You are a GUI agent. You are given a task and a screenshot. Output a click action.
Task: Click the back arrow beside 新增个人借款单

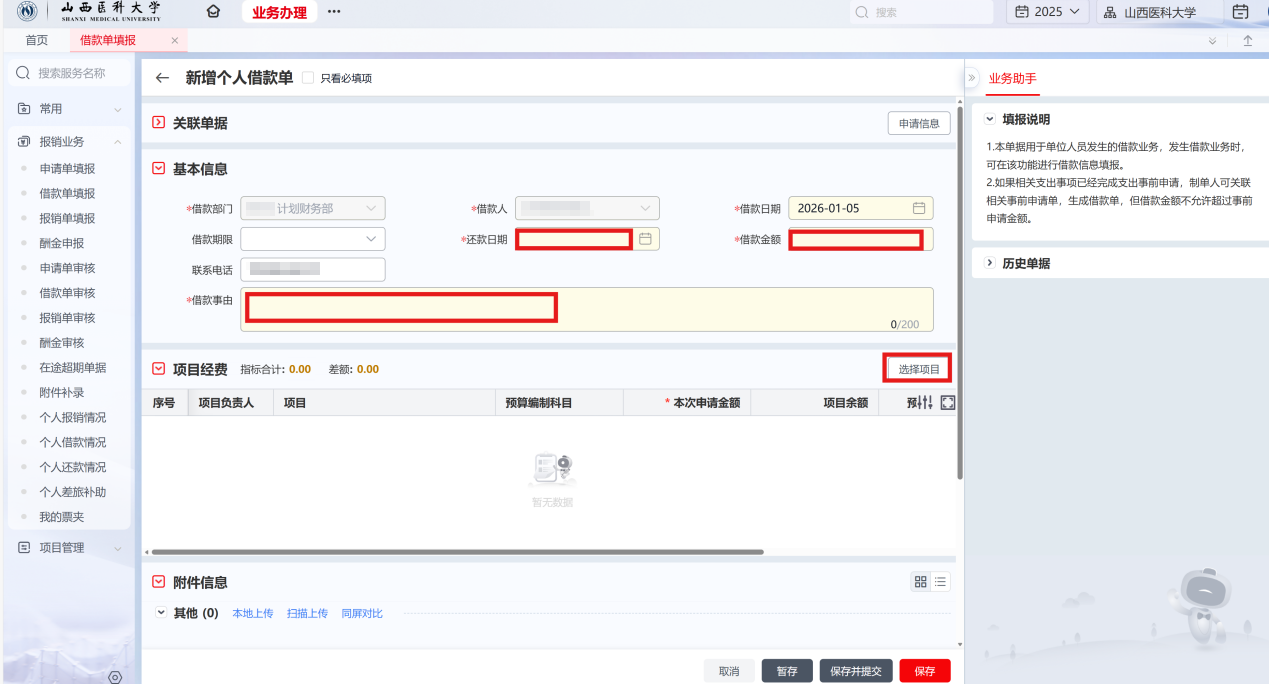coord(163,78)
